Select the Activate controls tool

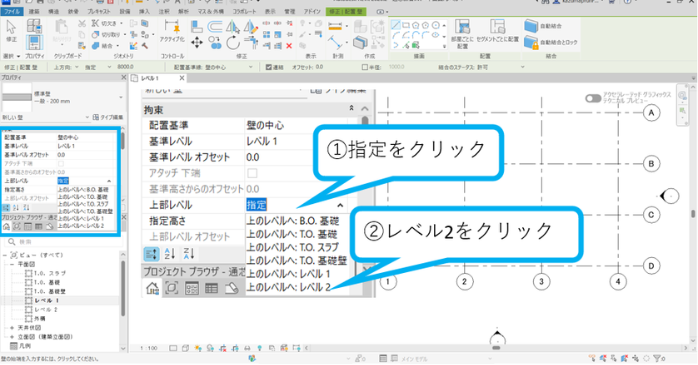(x=172, y=30)
